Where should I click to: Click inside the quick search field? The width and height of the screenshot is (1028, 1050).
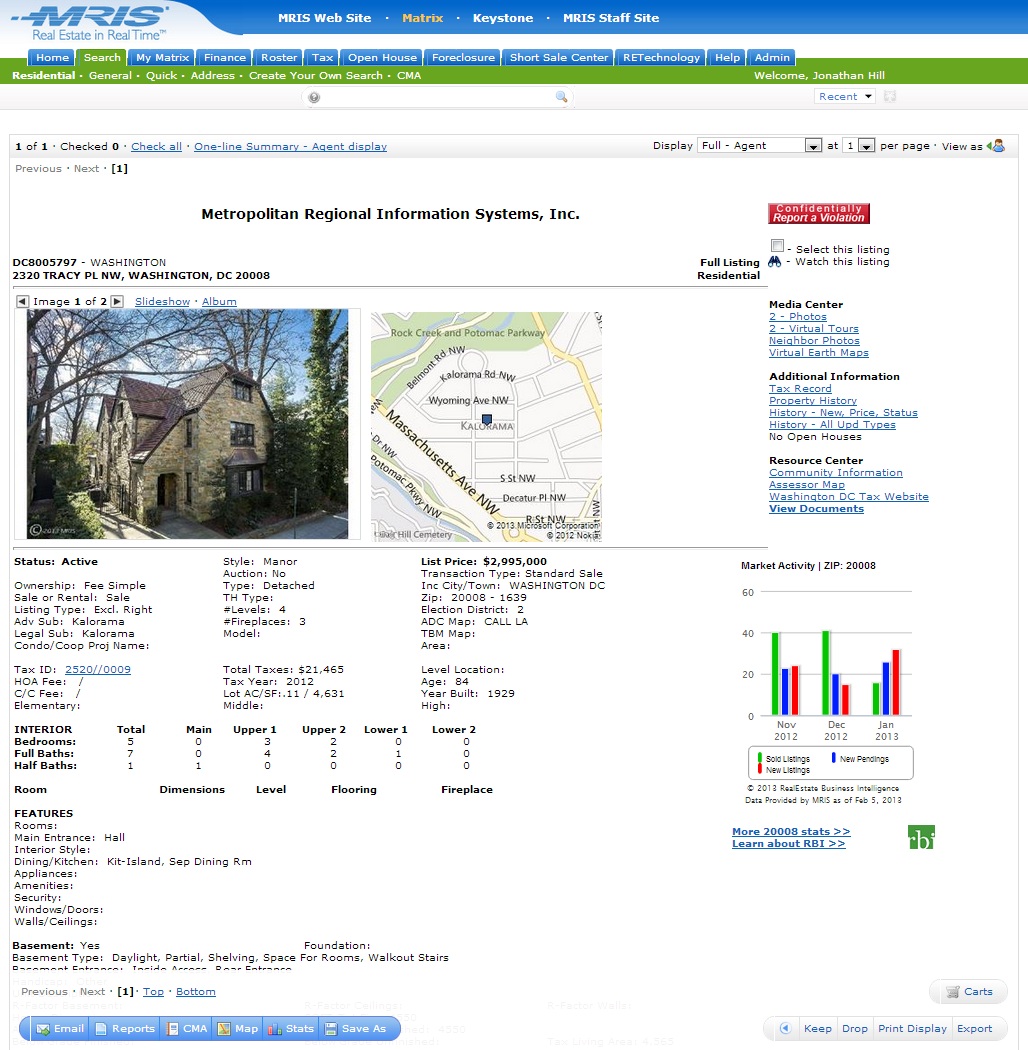437,97
